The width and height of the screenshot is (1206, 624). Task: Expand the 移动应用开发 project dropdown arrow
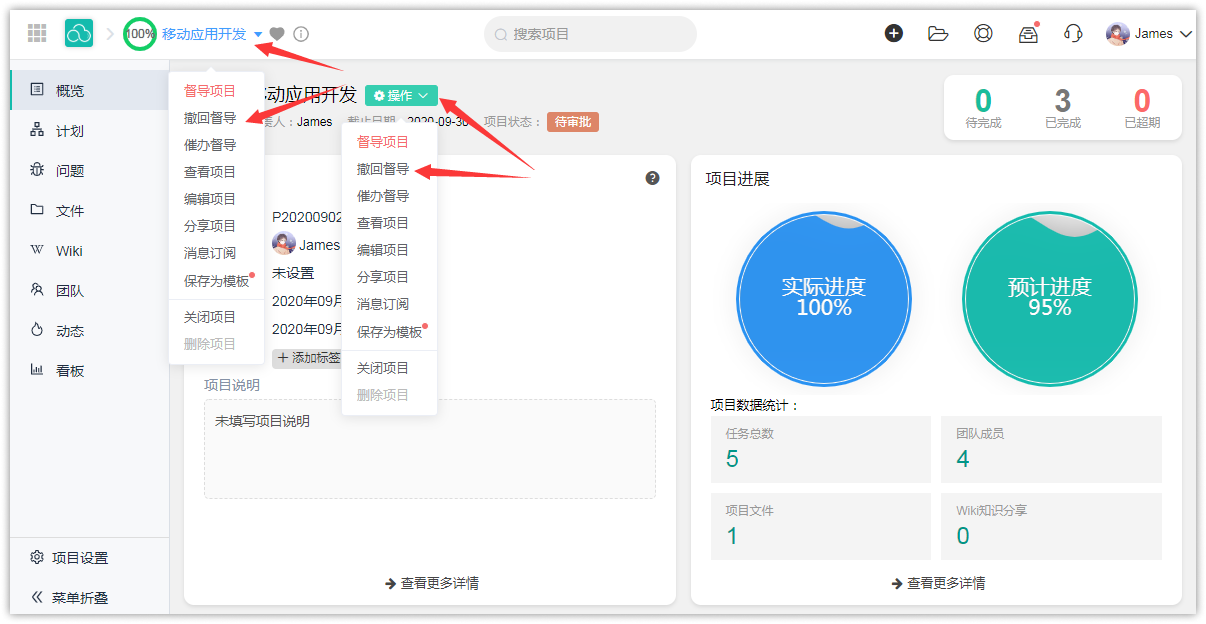[258, 34]
